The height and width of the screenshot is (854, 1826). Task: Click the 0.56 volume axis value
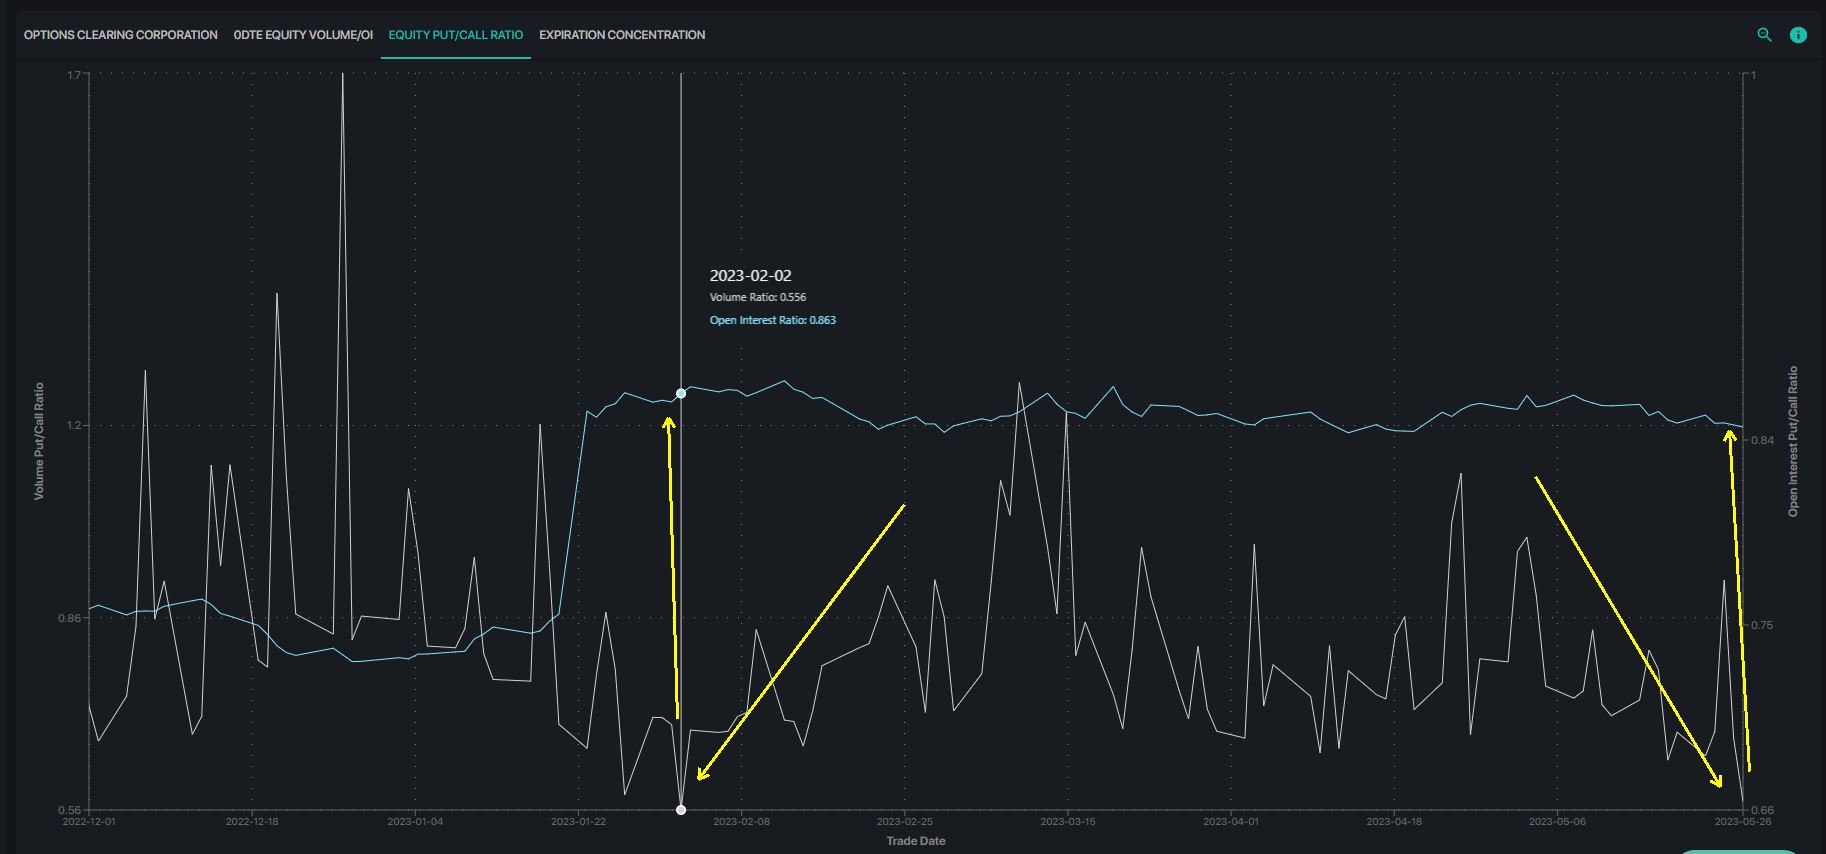(71, 810)
